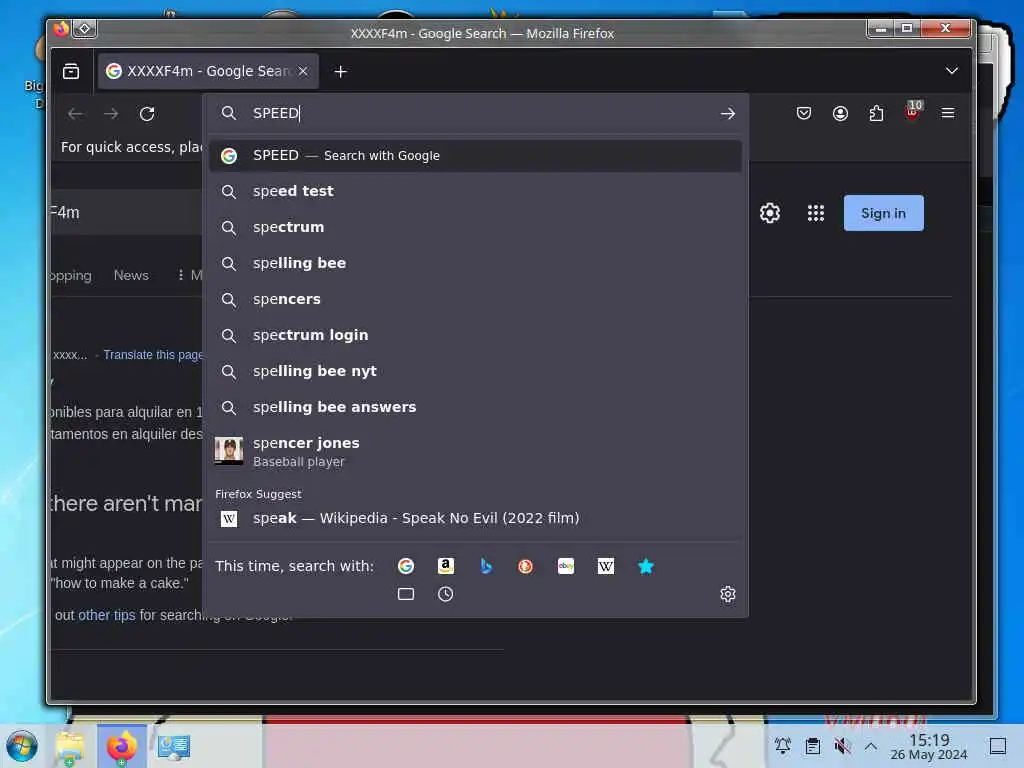The image size is (1024, 768).
Task: Click 'Translate this page' link
Action: coord(153,355)
